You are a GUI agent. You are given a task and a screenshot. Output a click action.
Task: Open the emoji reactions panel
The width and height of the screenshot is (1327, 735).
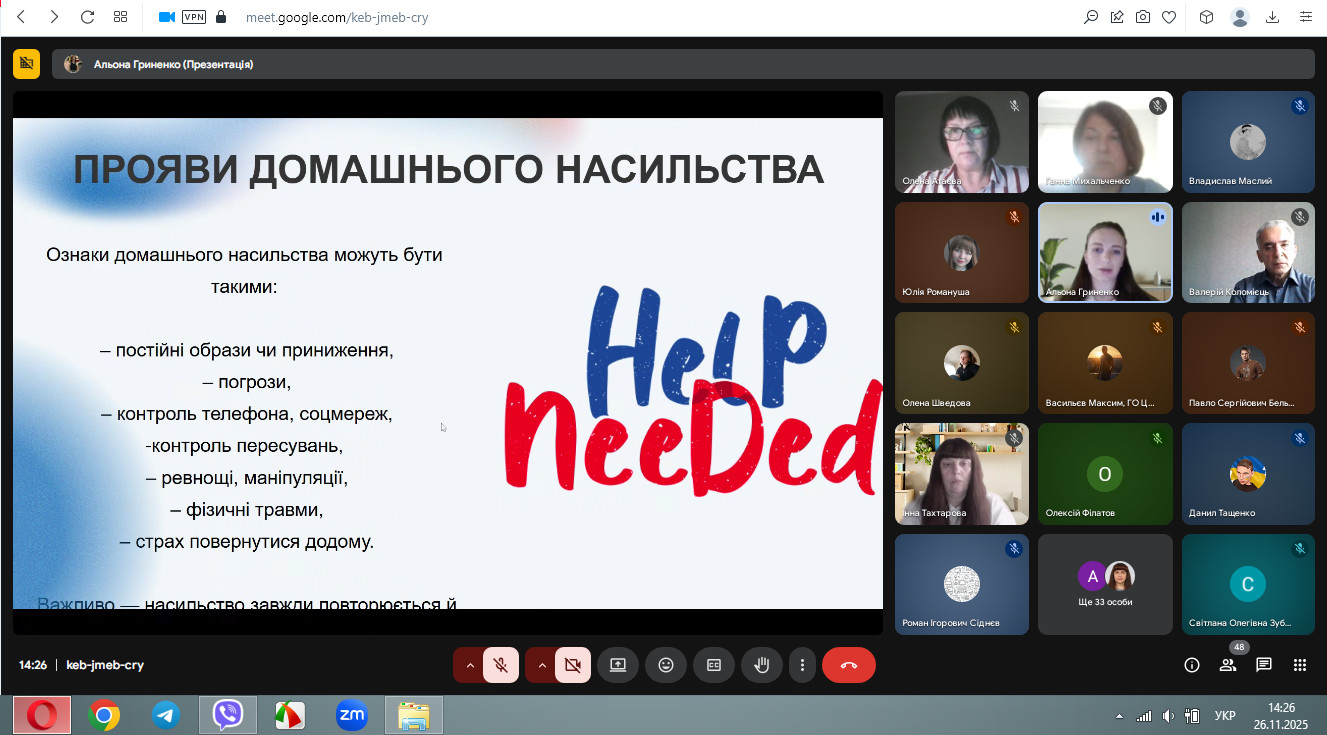(666, 665)
